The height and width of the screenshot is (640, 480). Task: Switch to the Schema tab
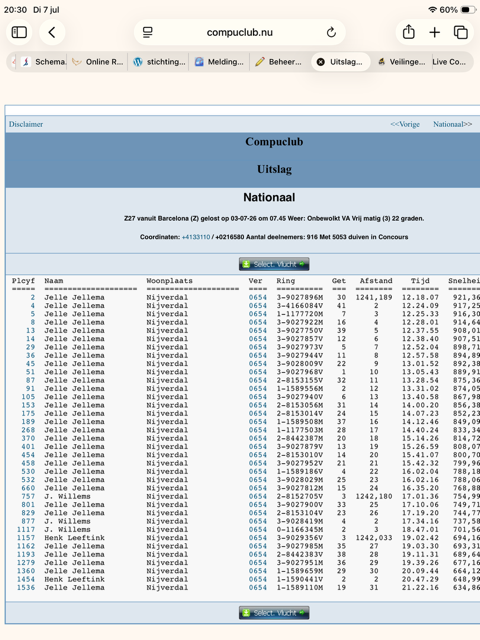[x=43, y=62]
